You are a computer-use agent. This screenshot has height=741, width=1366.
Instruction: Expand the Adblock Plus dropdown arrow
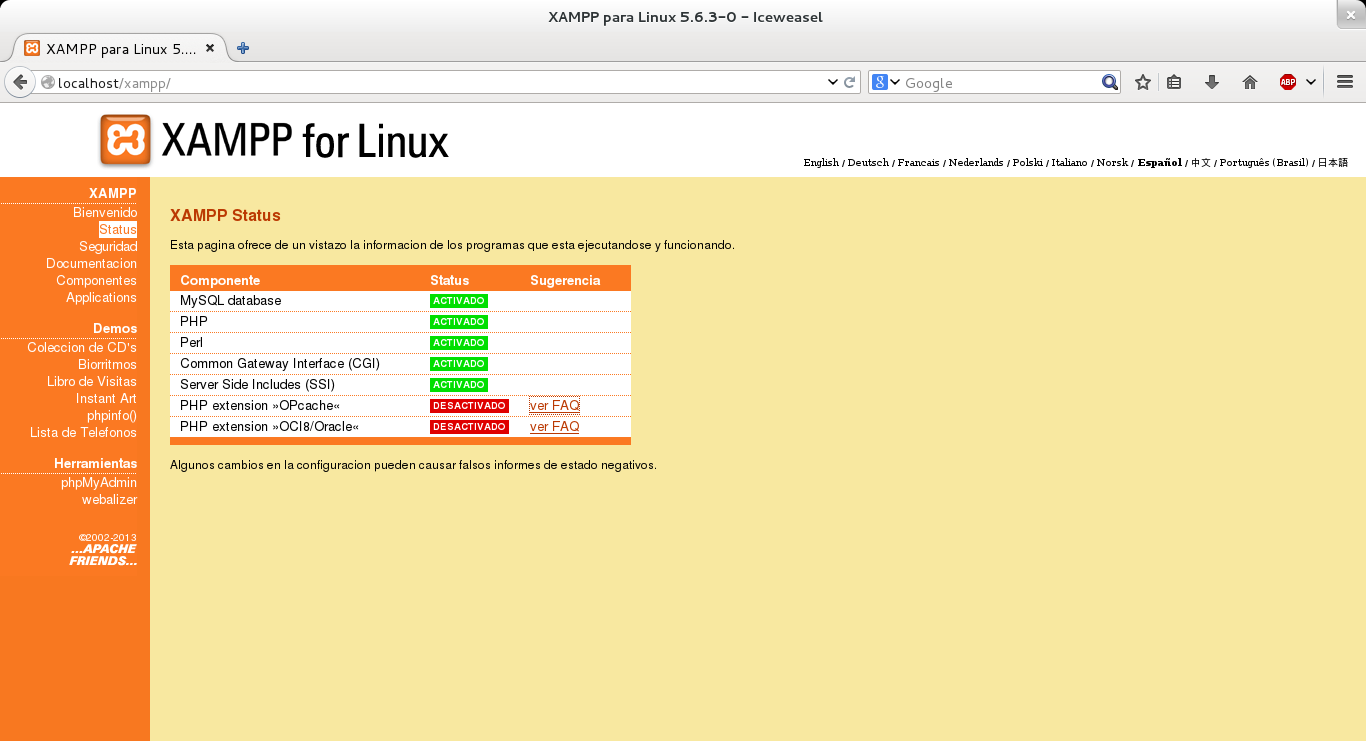[1310, 82]
